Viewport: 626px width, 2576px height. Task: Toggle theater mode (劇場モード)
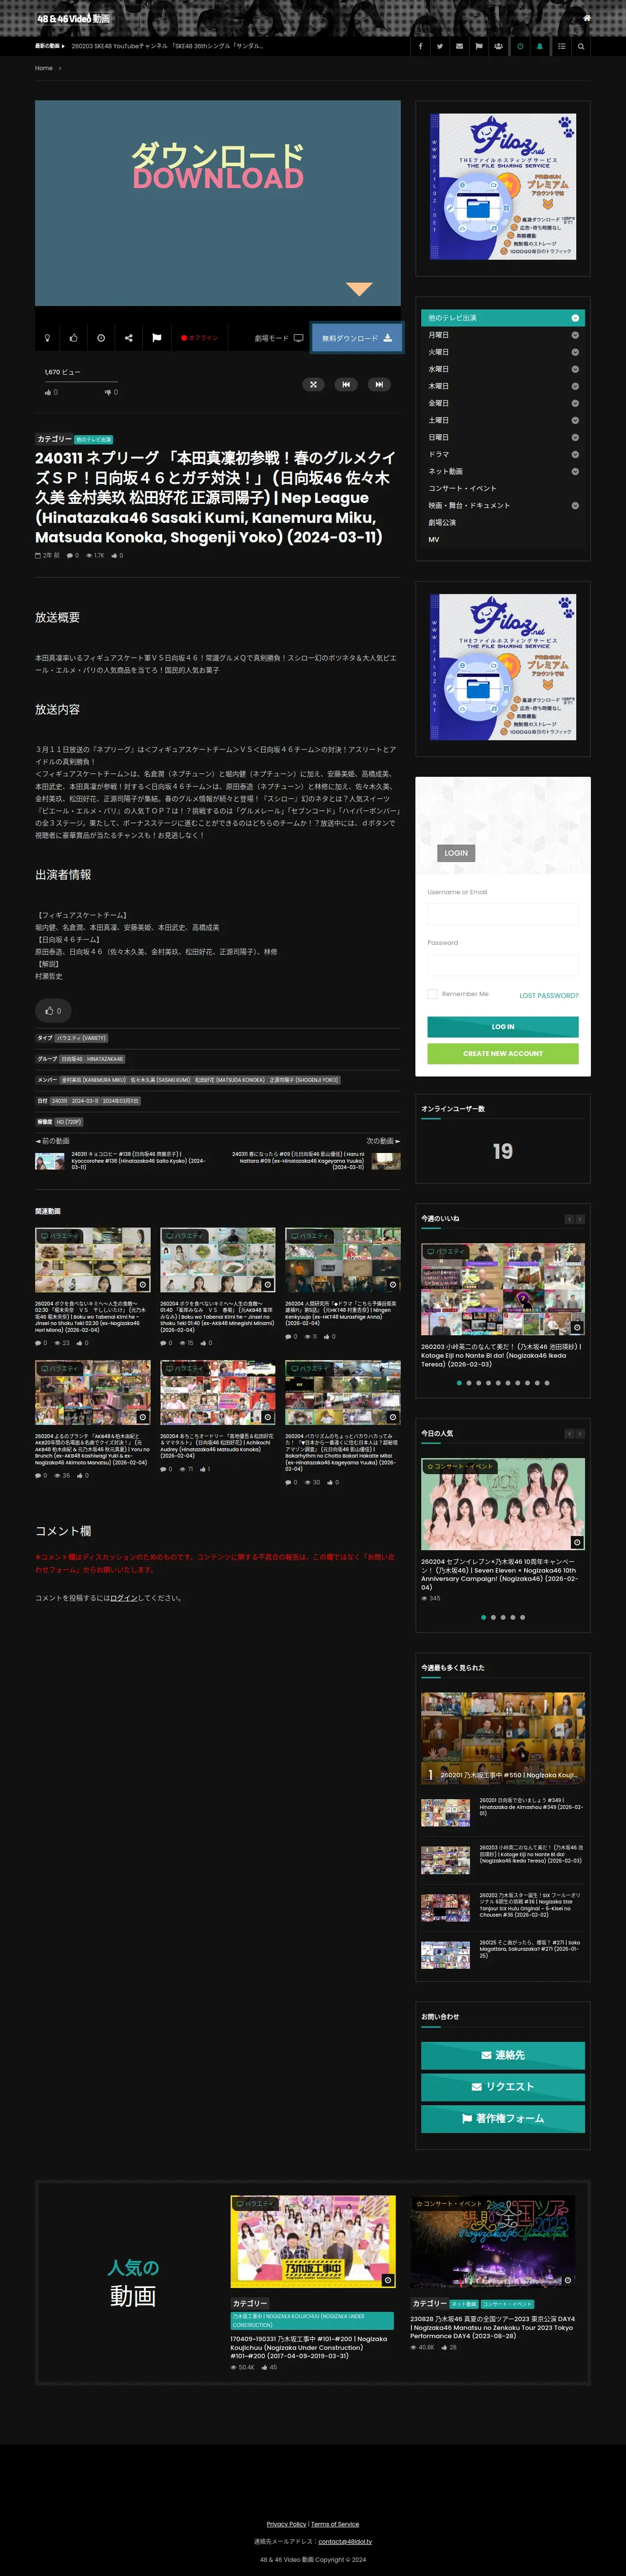tap(279, 338)
